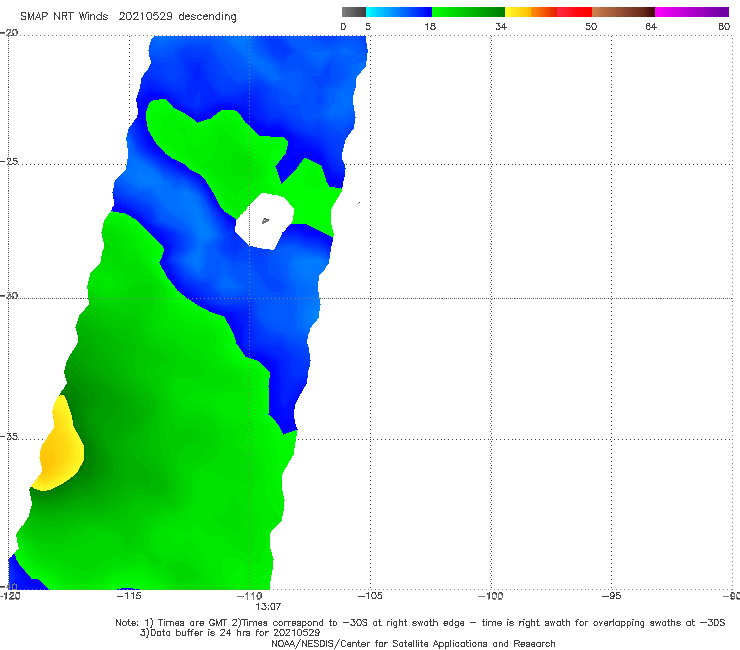Click the brown segment of the color bar

pyautogui.click(x=623, y=12)
